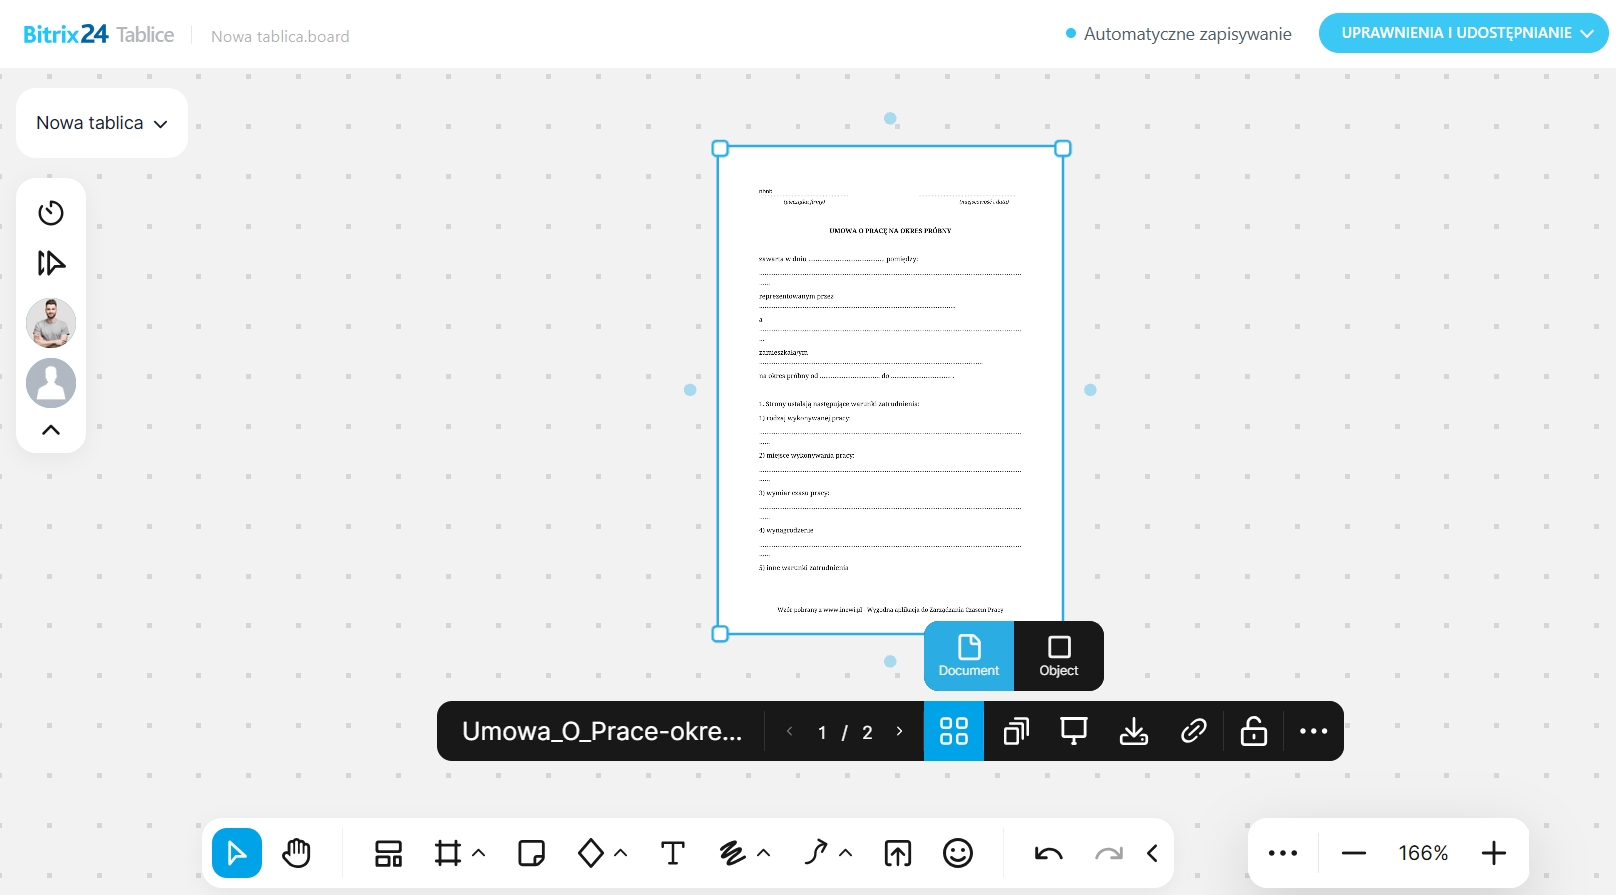Open the emoji sticker picker
The height and width of the screenshot is (895, 1616).
tap(957, 853)
